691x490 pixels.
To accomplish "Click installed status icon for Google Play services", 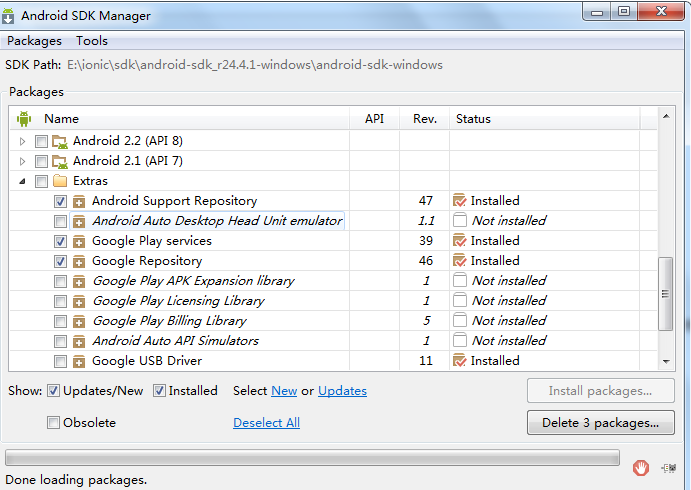I will [x=460, y=241].
